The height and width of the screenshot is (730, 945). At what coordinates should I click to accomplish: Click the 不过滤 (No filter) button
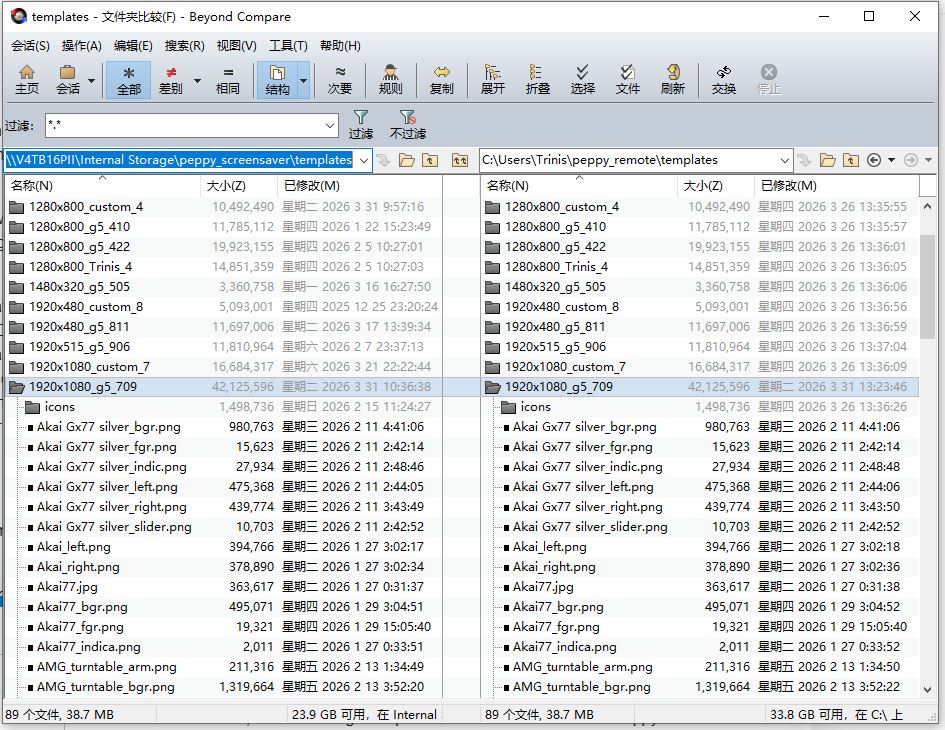407,124
